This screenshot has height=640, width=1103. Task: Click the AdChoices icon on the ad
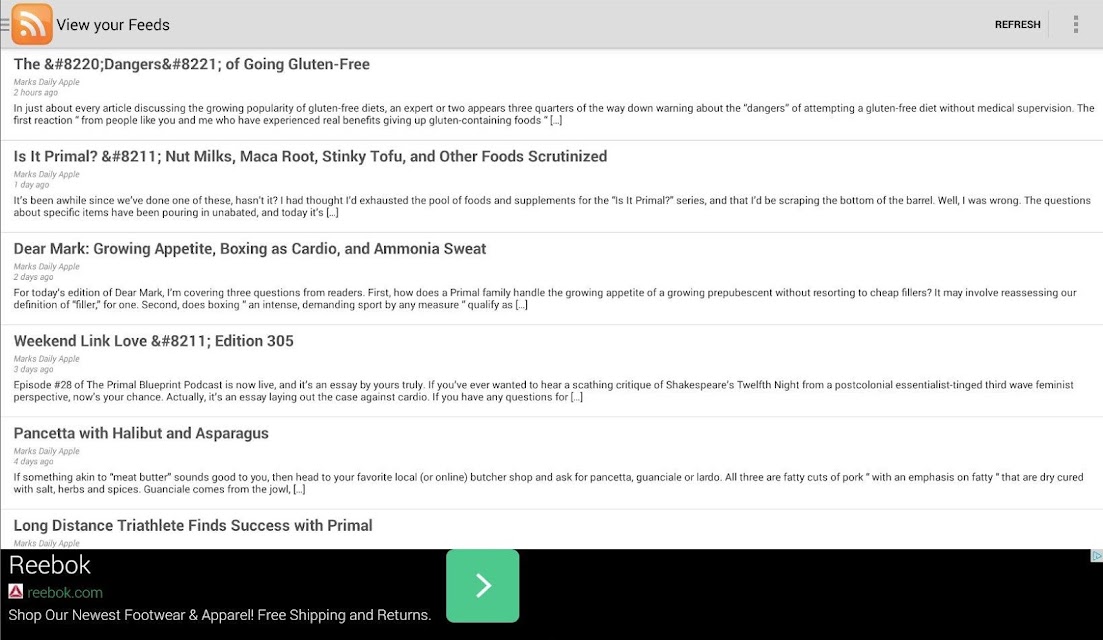point(1096,556)
